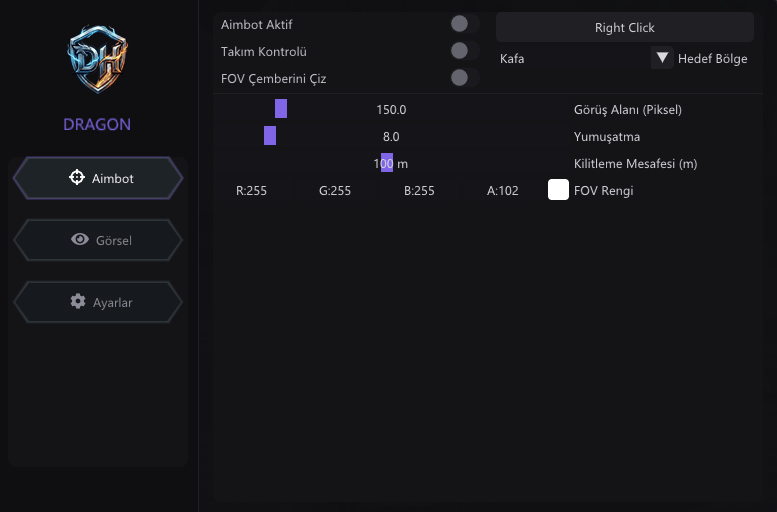The width and height of the screenshot is (777, 512).
Task: Click the Görüş Alanı slider handle
Action: (281, 109)
